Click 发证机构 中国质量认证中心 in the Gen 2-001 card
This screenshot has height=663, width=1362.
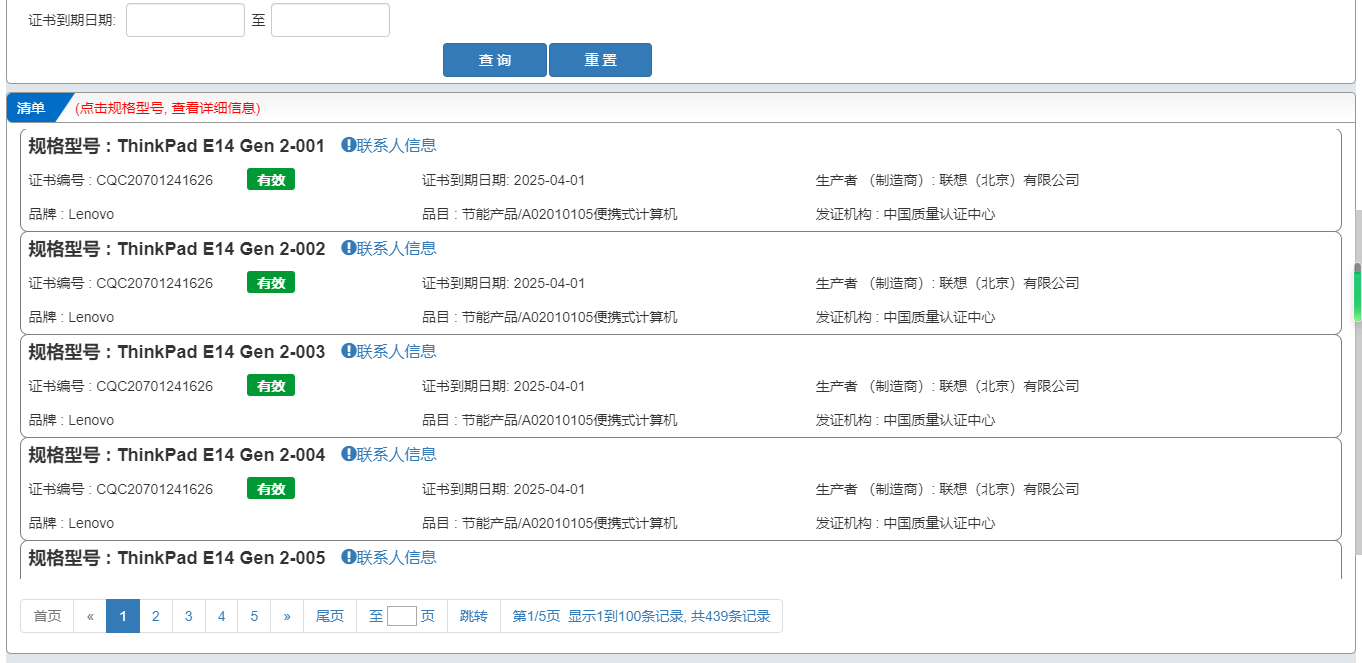click(x=906, y=215)
